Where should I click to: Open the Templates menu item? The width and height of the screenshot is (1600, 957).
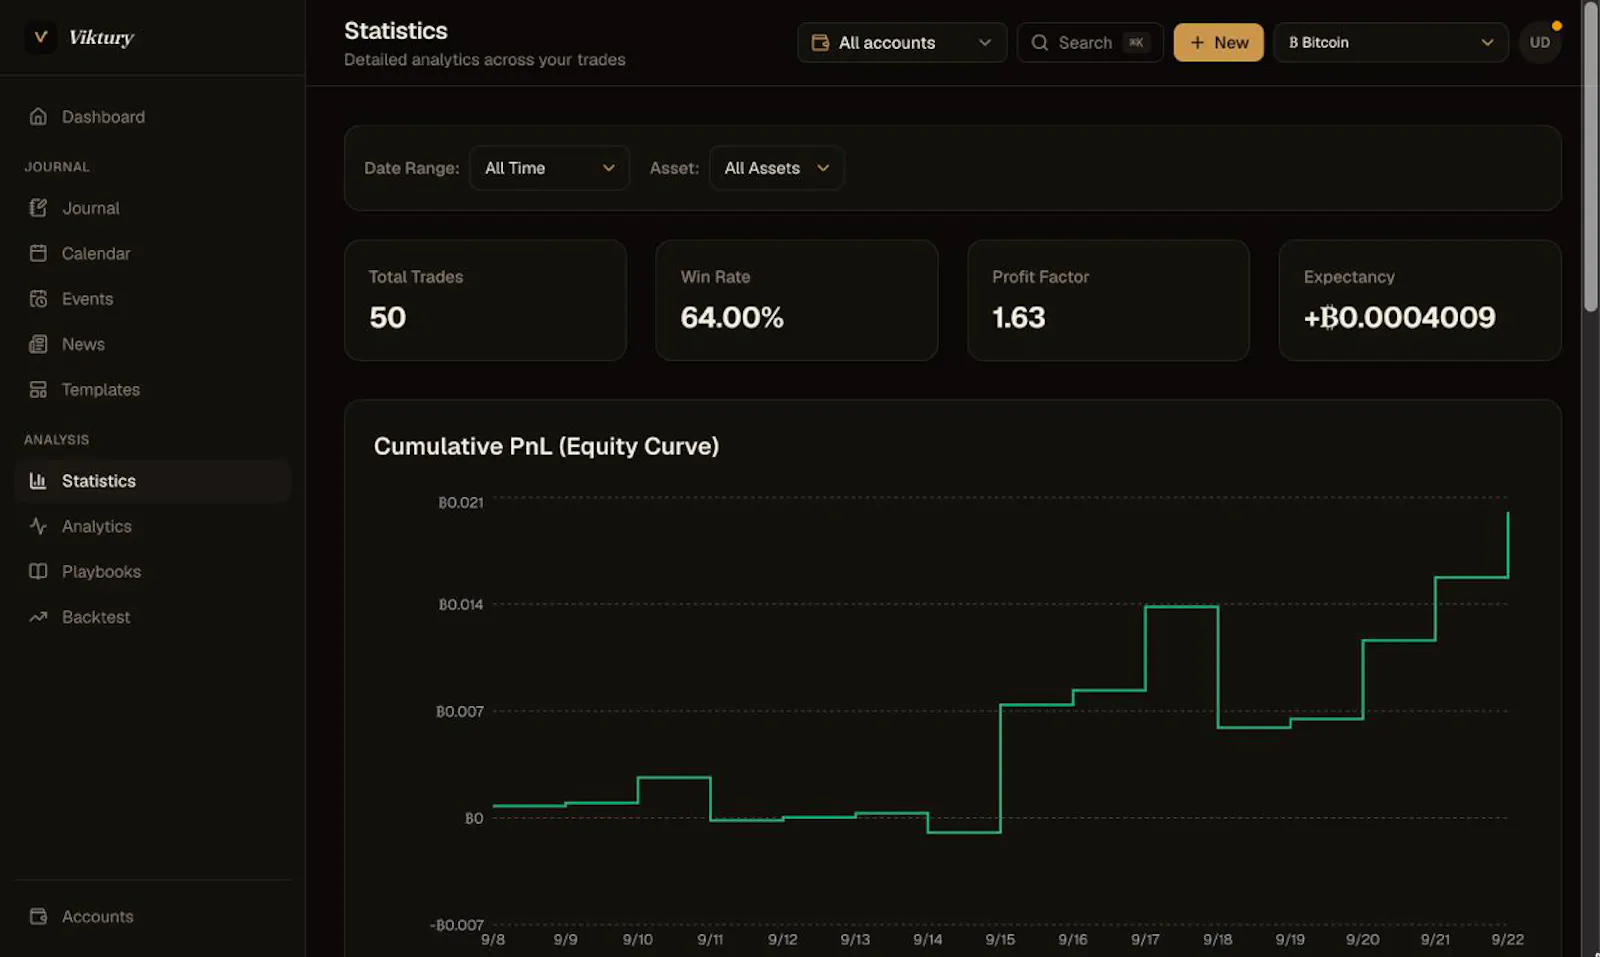pos(153,390)
